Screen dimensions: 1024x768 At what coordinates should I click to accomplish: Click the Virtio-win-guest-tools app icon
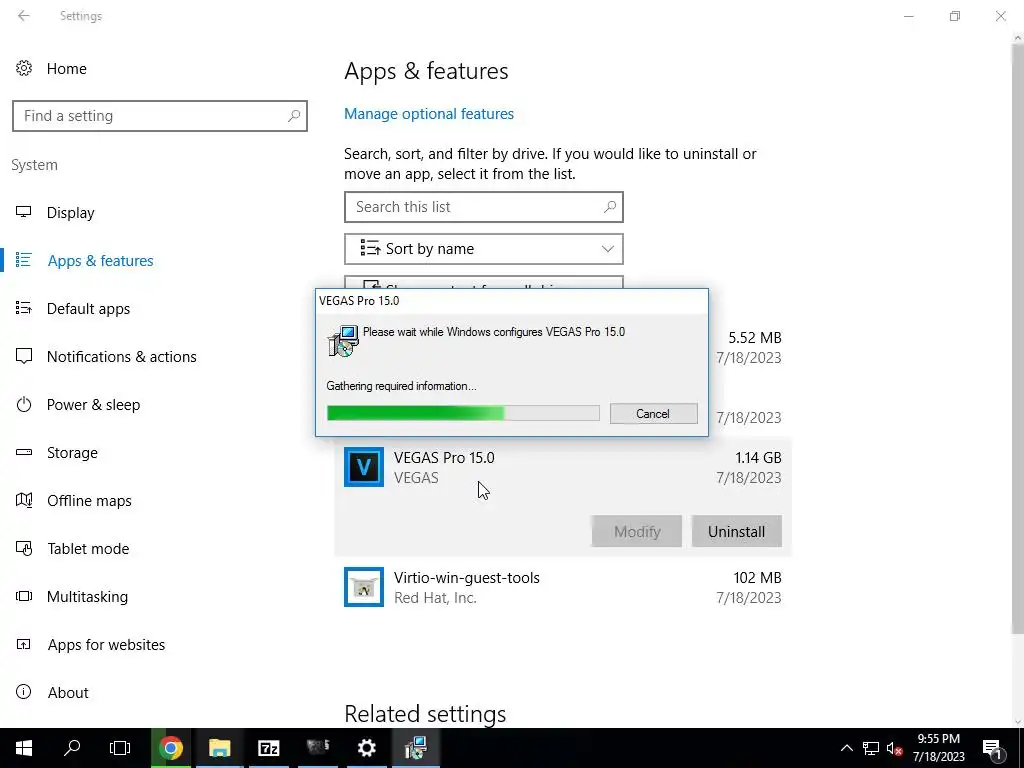point(364,587)
